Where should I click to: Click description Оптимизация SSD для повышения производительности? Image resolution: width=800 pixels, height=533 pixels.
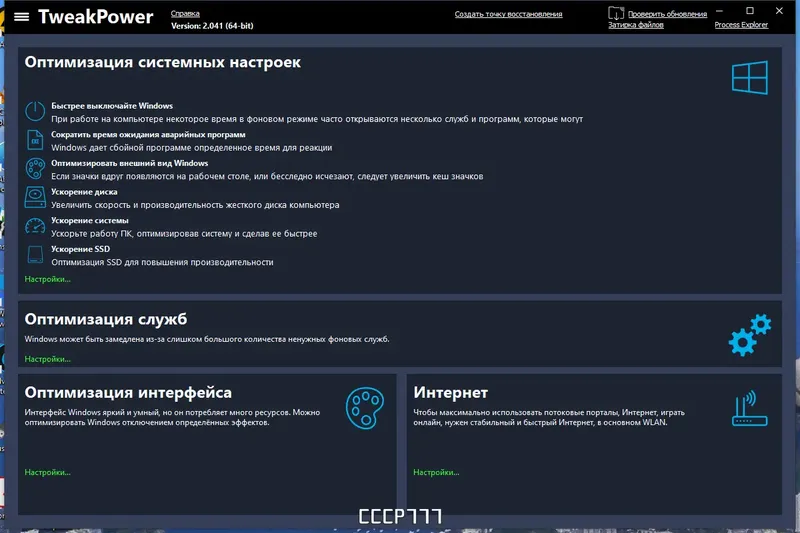[162, 262]
